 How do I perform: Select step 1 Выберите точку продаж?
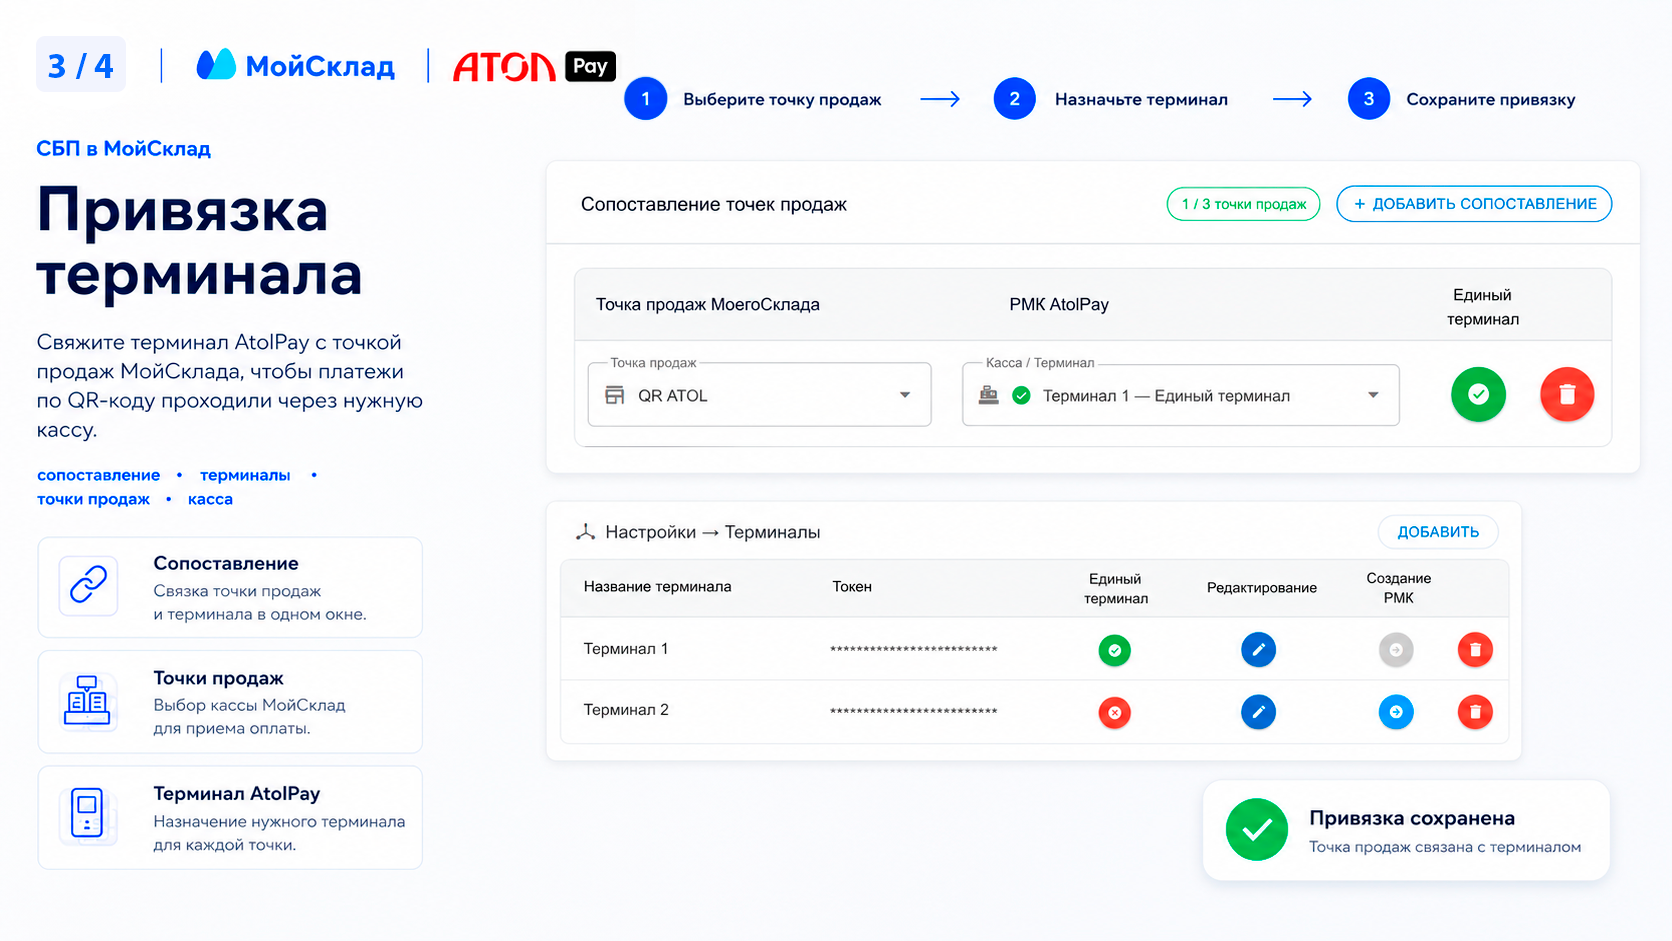(x=753, y=99)
